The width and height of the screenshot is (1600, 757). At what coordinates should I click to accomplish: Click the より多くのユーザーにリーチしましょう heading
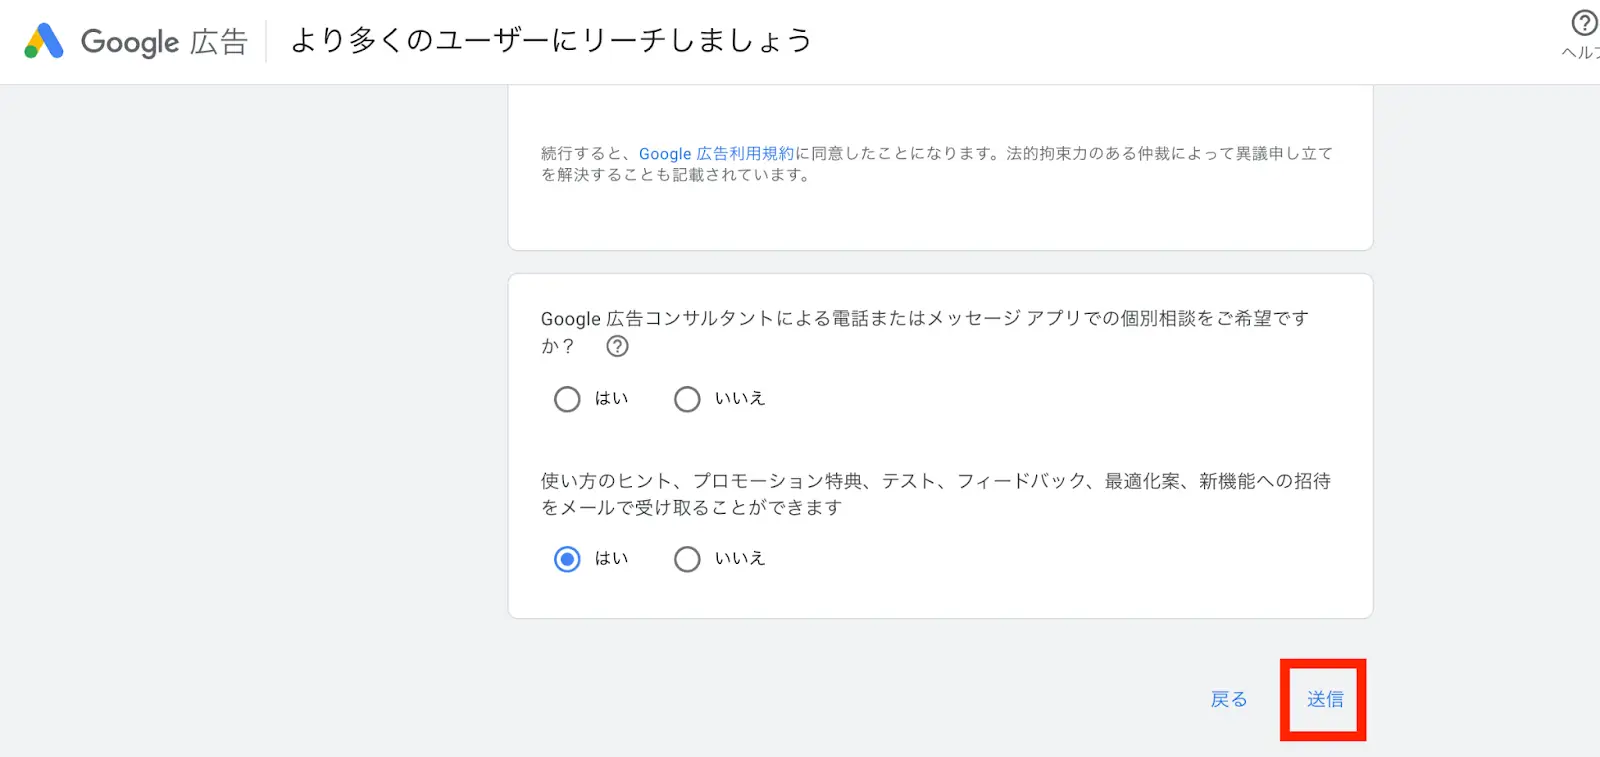[551, 41]
